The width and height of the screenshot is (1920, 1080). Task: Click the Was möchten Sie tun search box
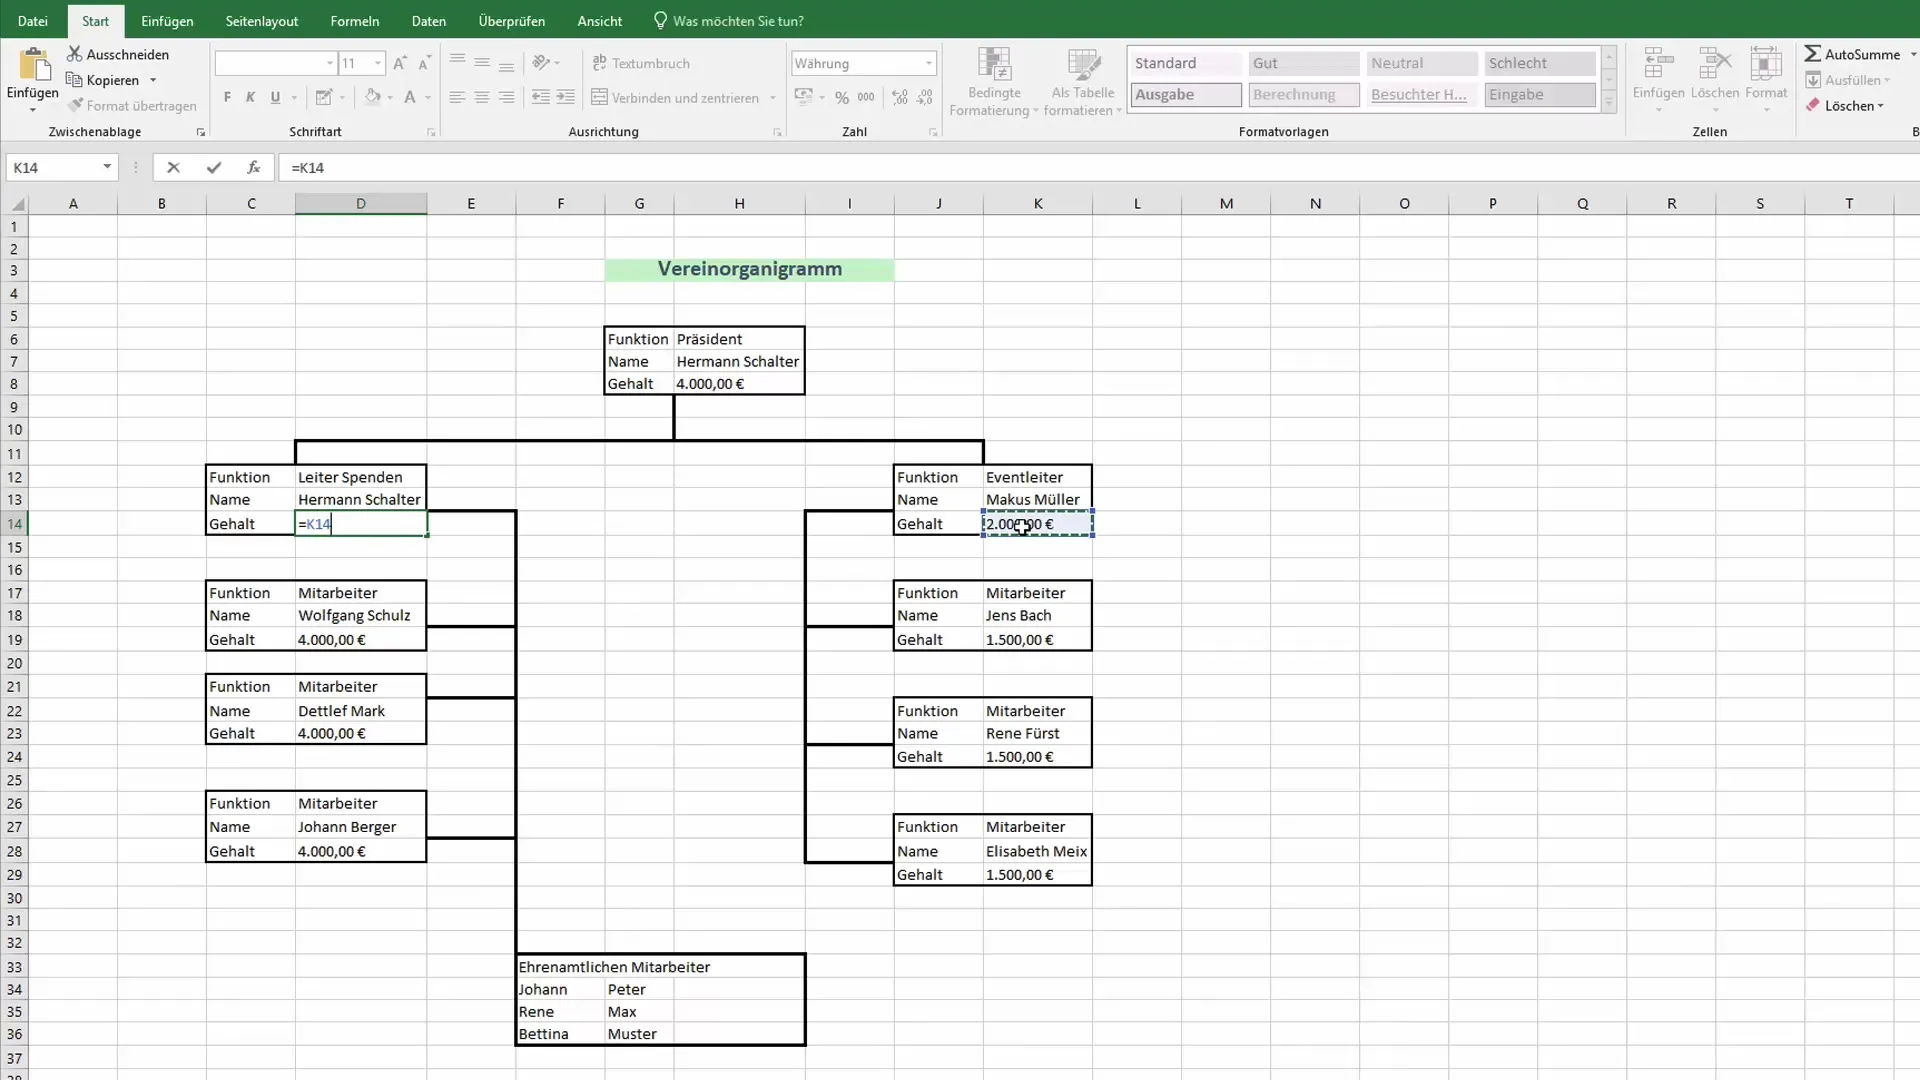click(729, 21)
